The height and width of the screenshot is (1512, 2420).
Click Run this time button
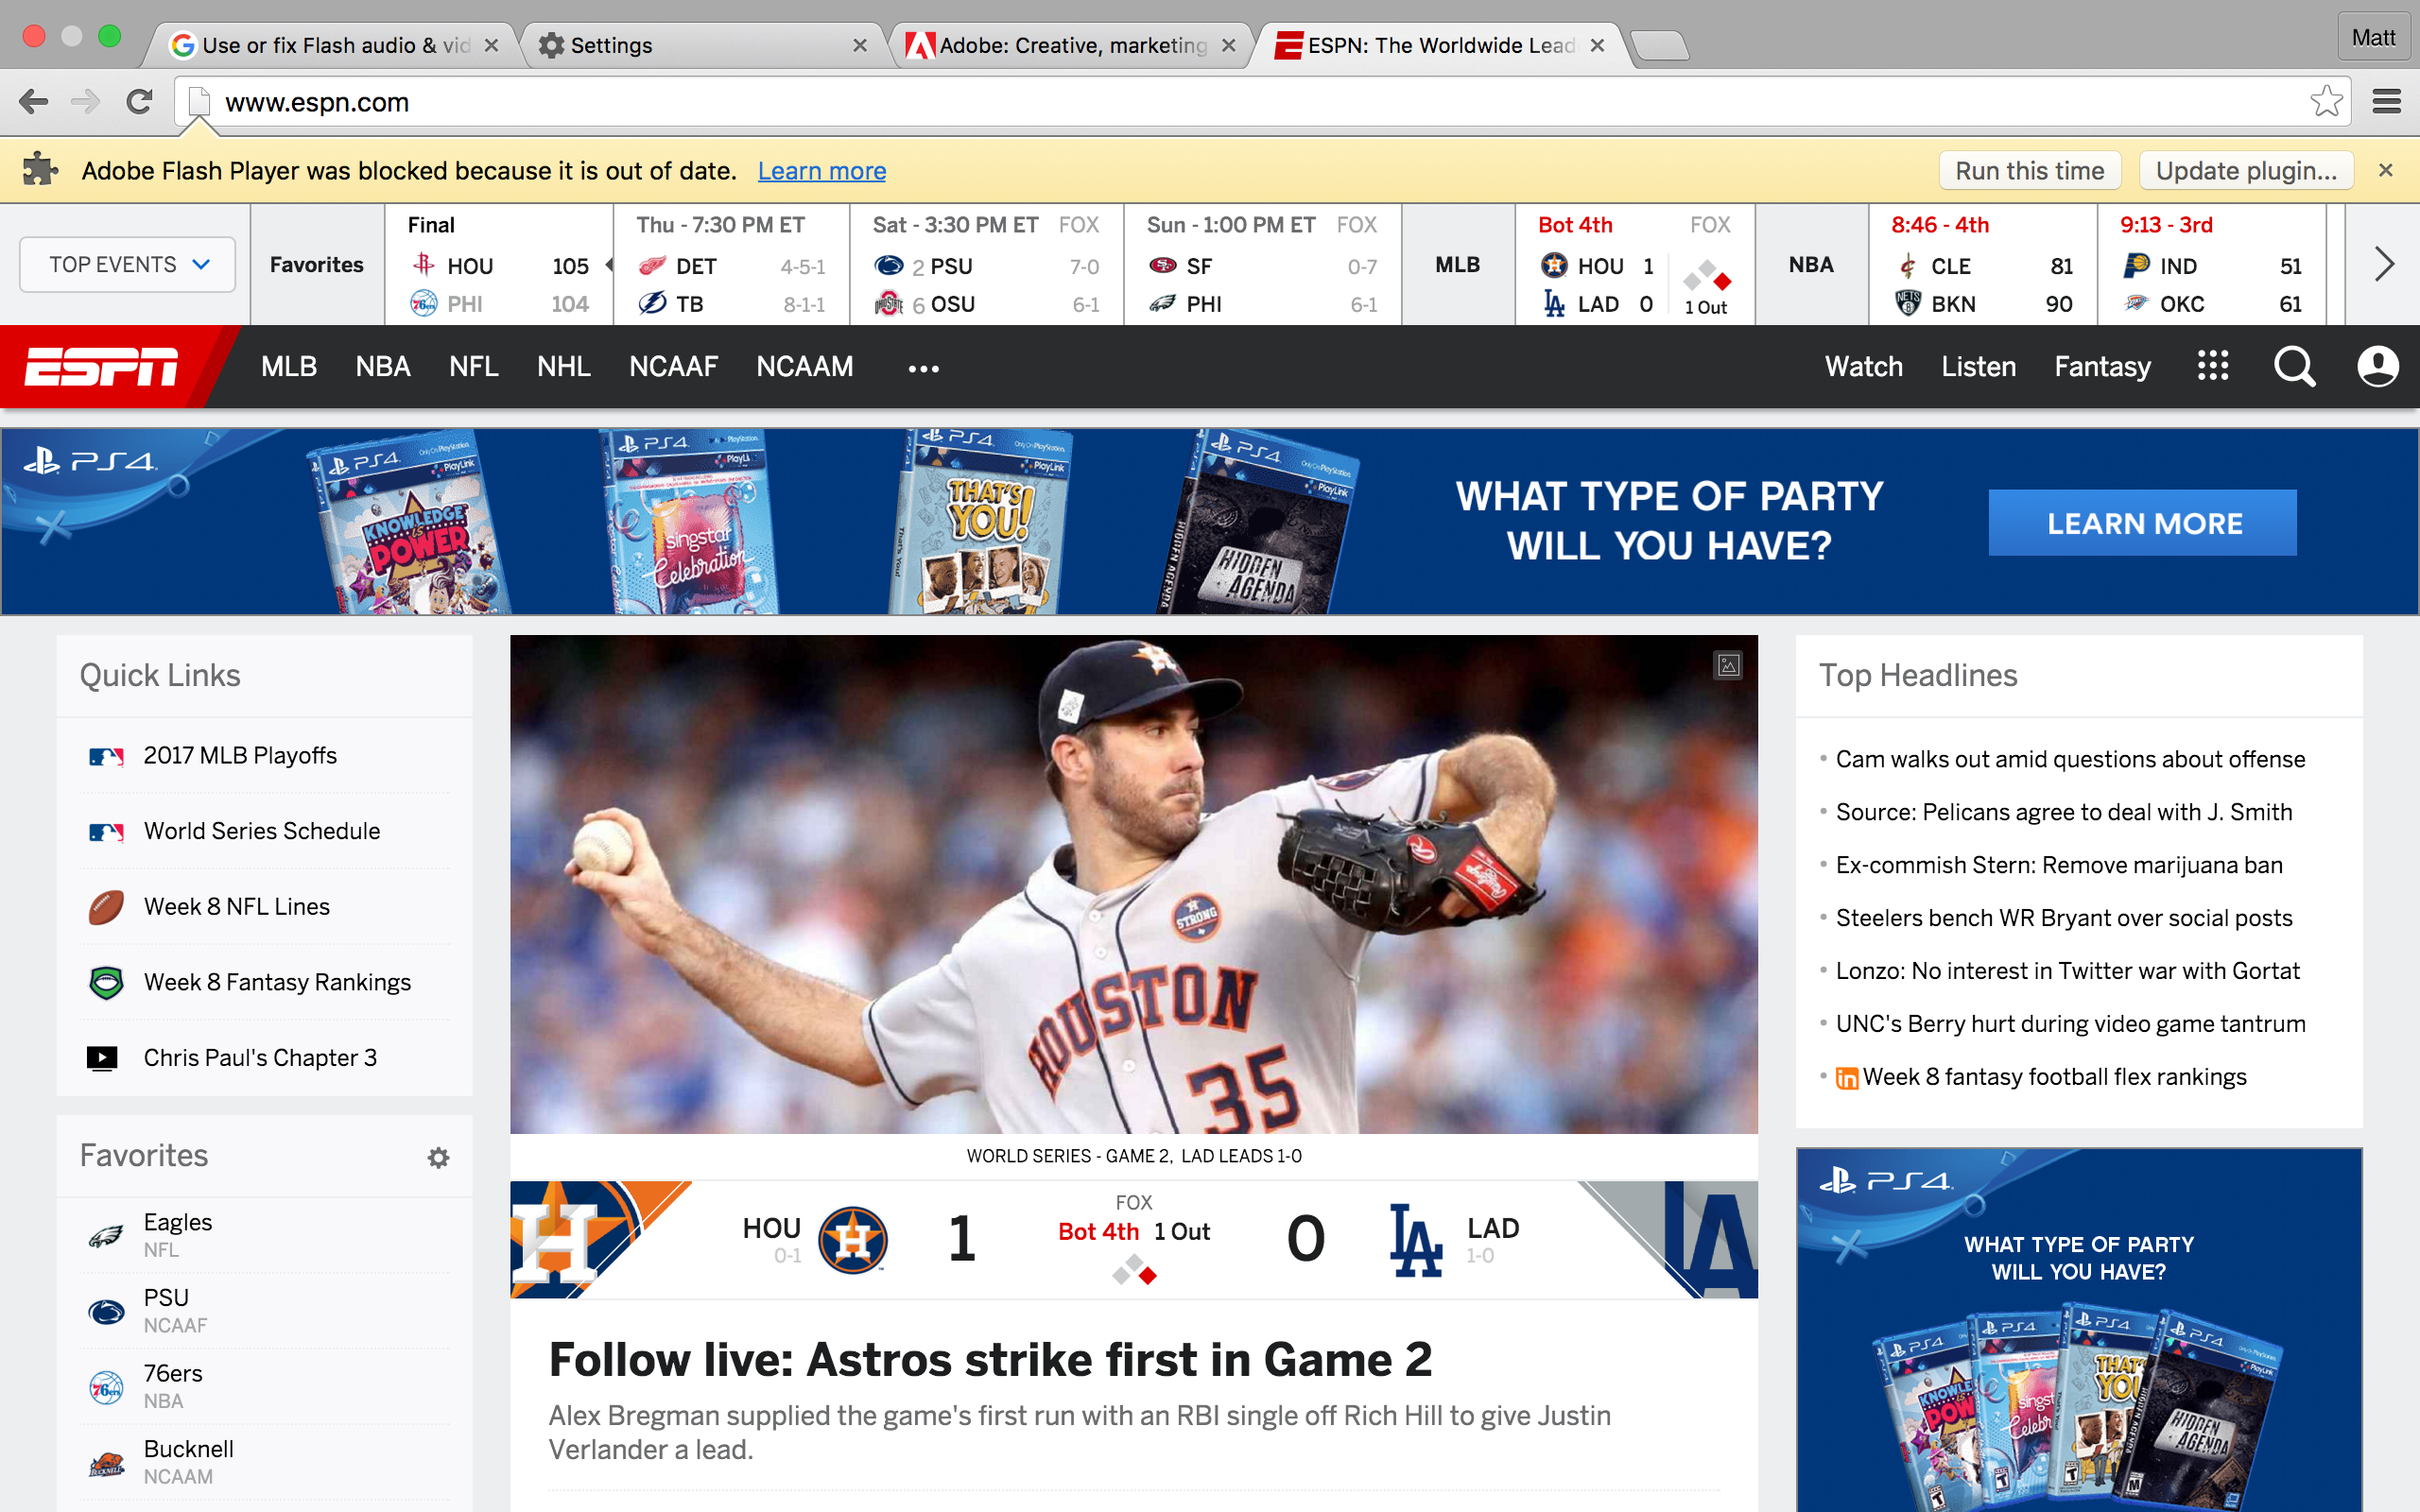click(x=2029, y=170)
